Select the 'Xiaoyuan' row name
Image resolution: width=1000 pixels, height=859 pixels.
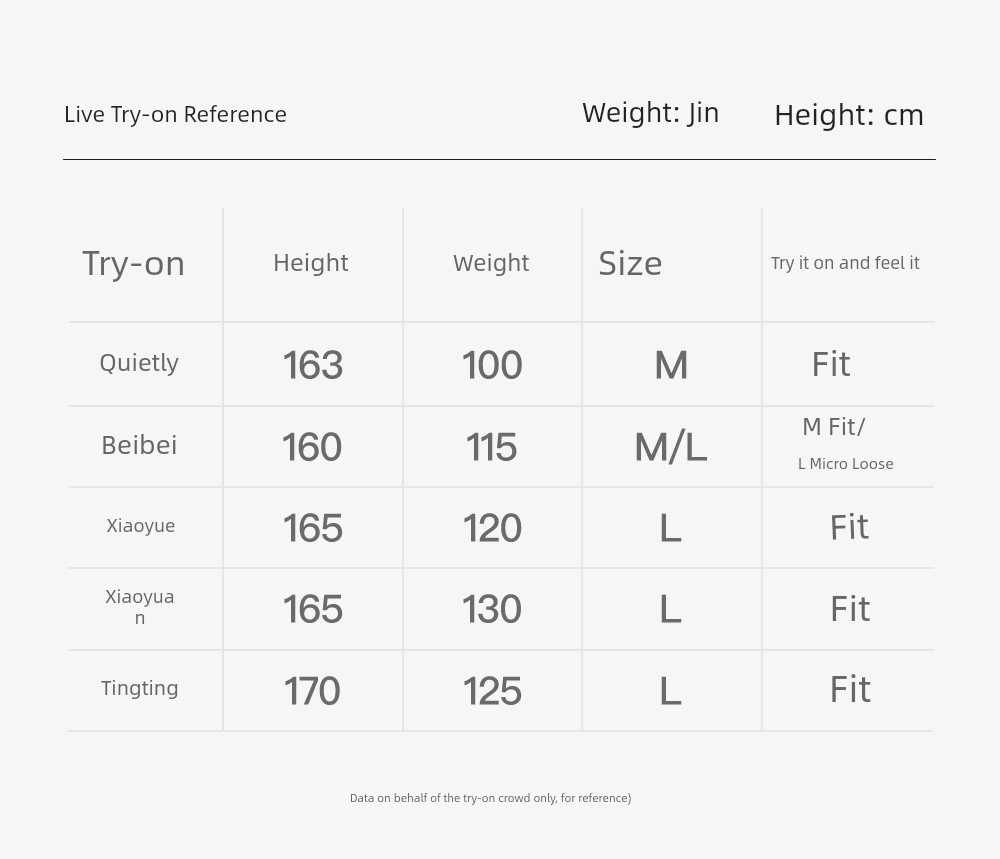pos(140,606)
